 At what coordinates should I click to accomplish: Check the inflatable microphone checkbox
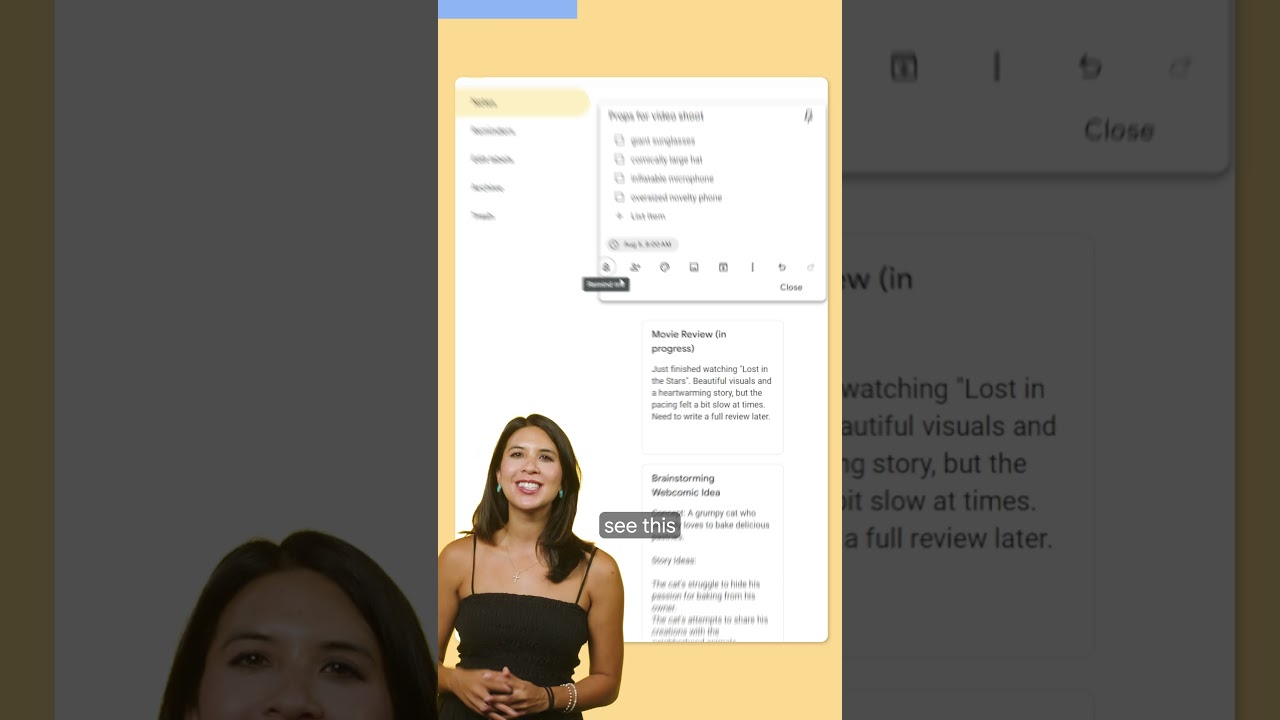point(619,178)
